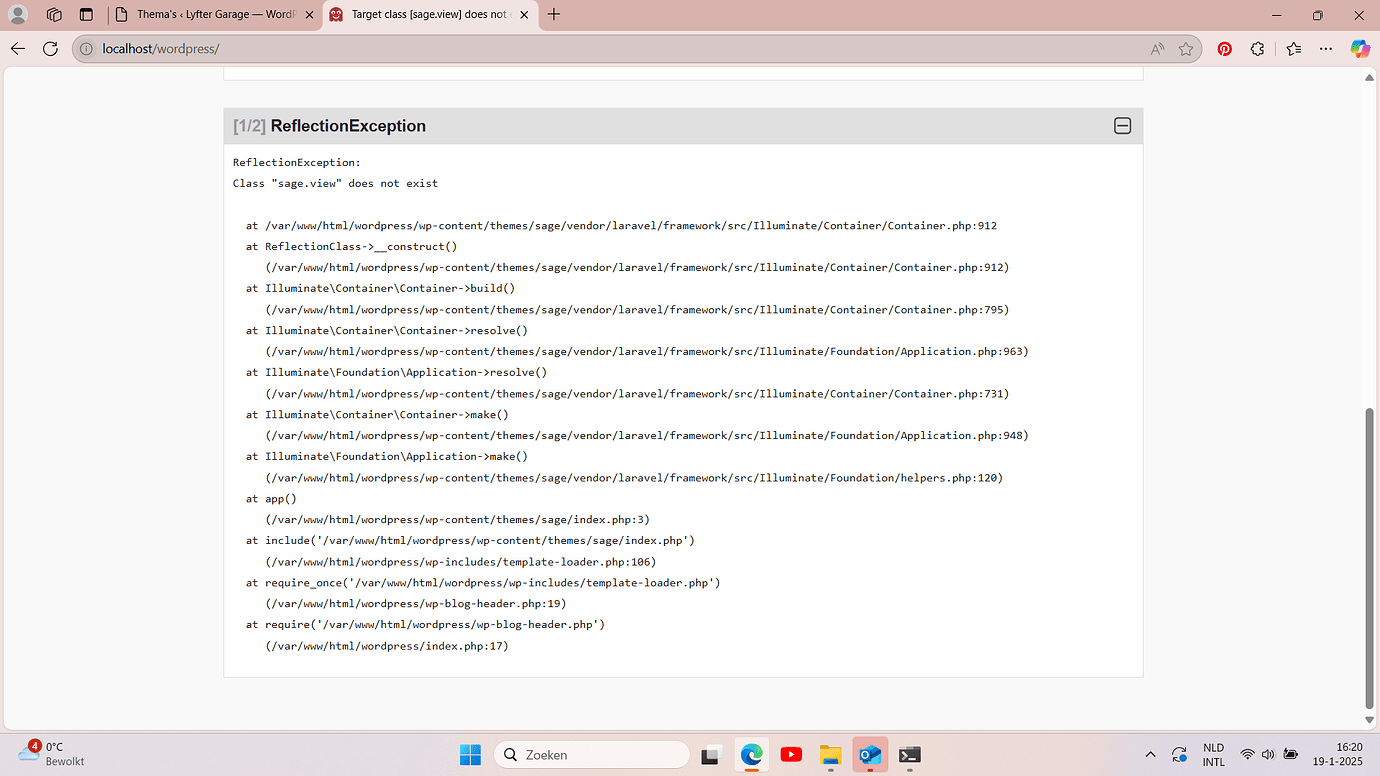Open the Workspaces icon in Edge
Screen dimensions: 1380x776
55,15
